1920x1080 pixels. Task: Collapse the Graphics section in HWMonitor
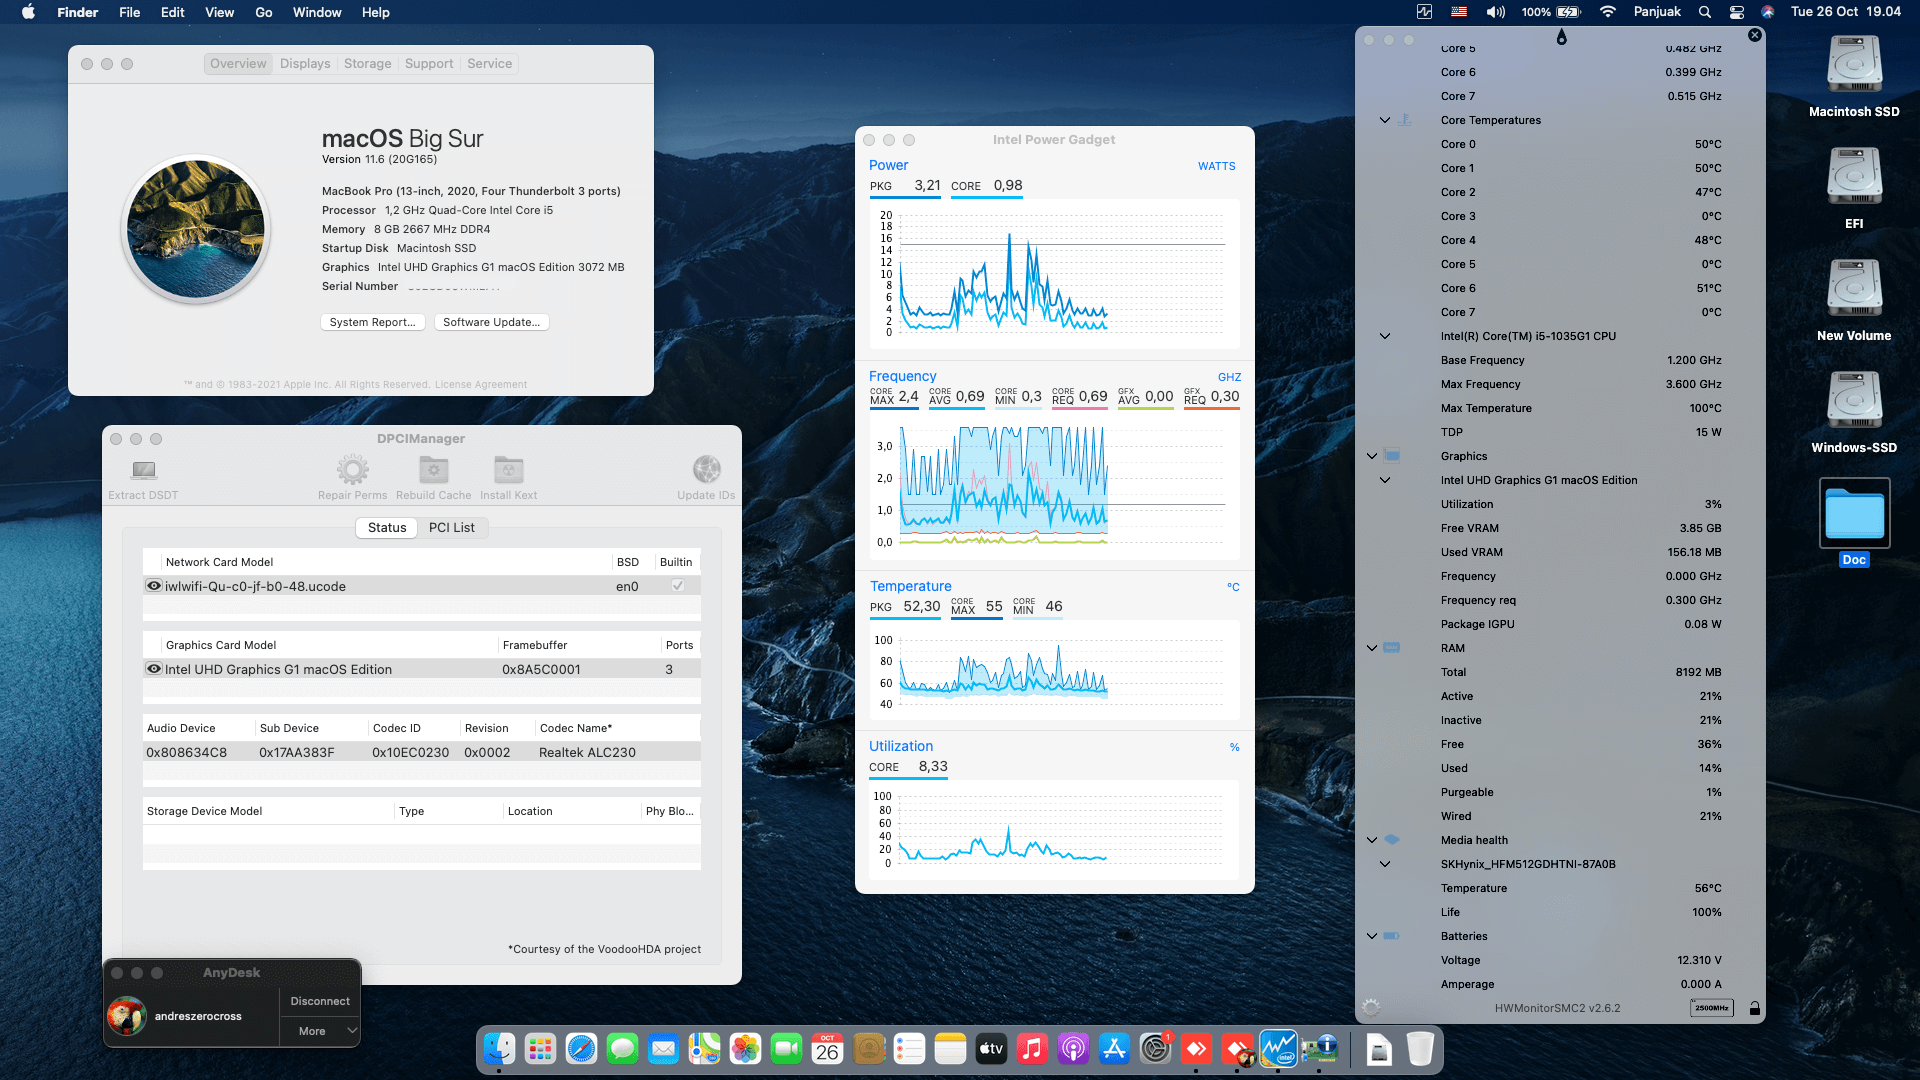click(1372, 456)
